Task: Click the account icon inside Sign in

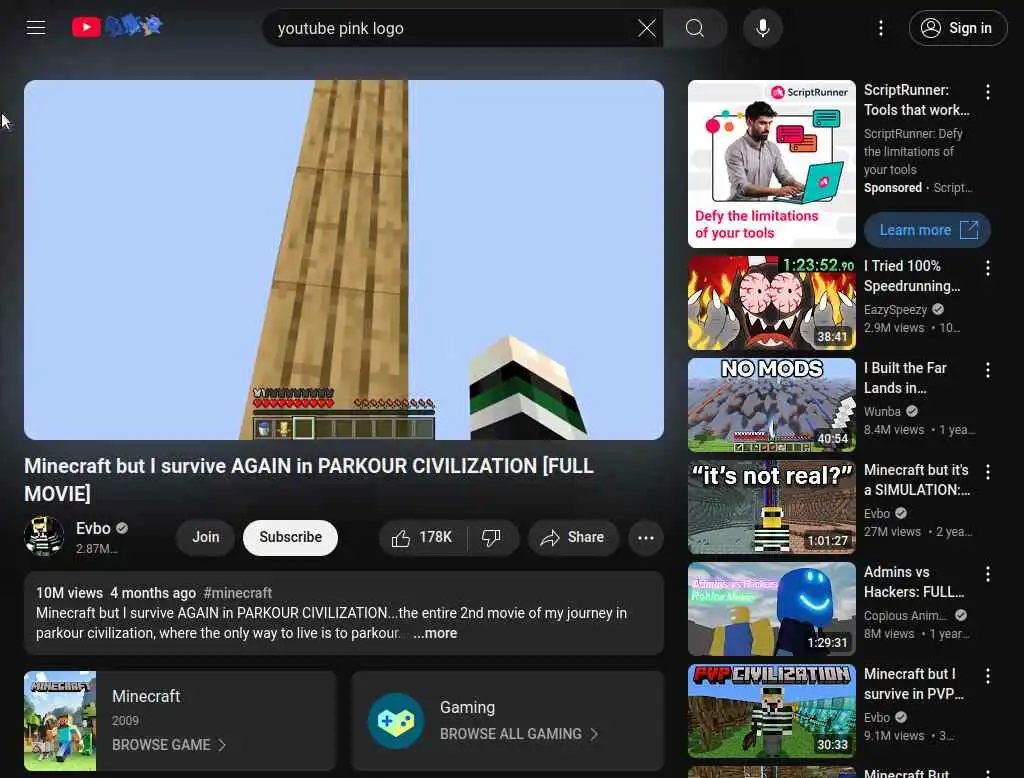Action: [x=930, y=28]
